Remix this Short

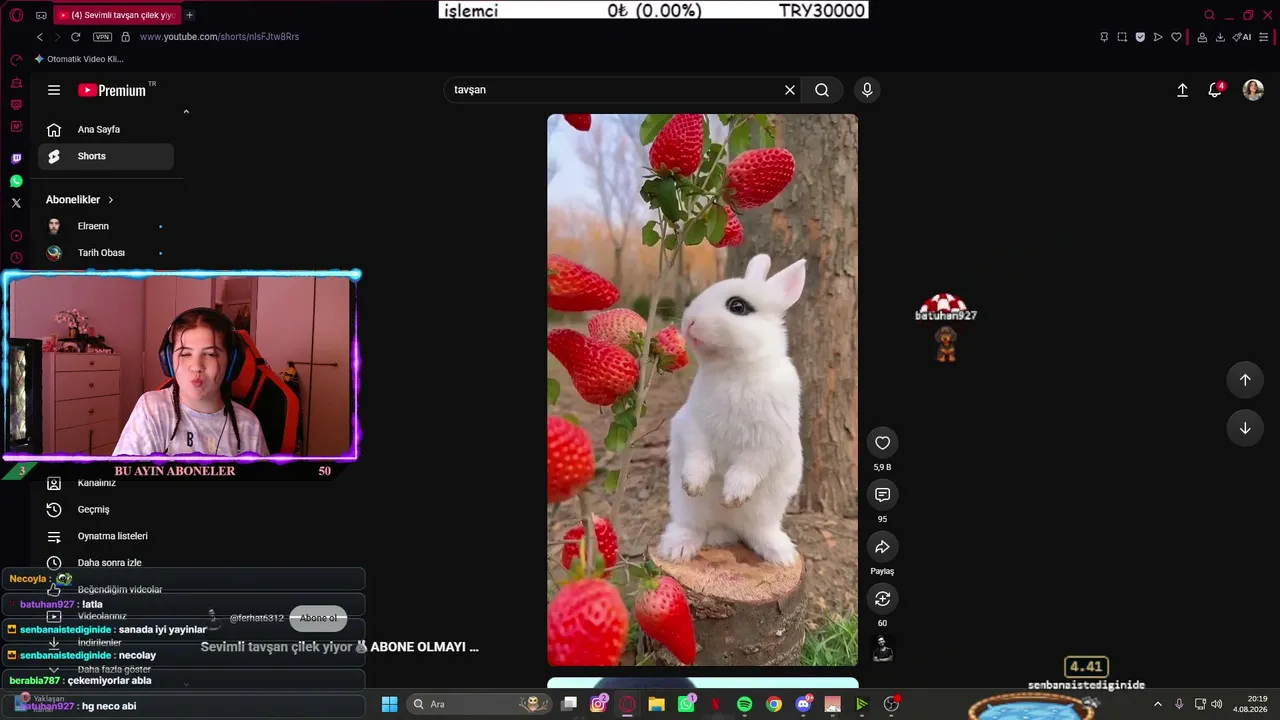pos(882,599)
